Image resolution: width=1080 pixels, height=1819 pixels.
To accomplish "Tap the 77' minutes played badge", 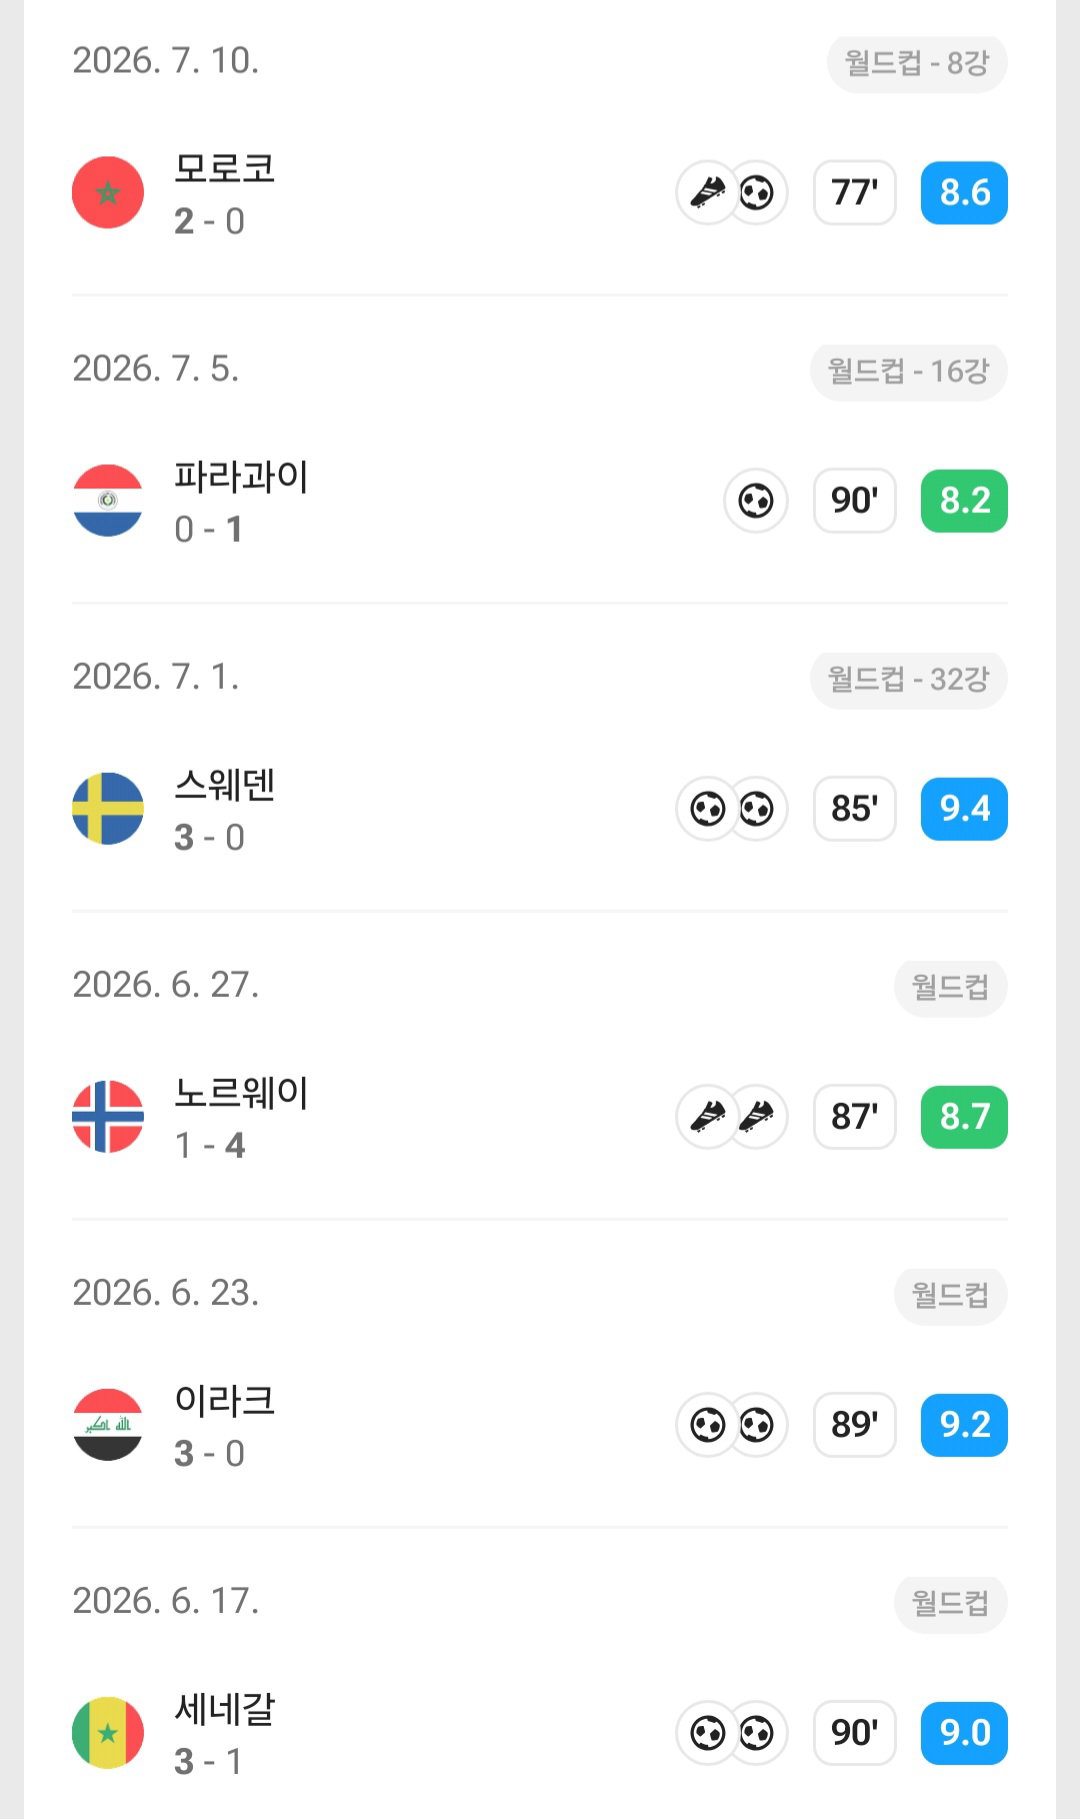I will [x=855, y=192].
